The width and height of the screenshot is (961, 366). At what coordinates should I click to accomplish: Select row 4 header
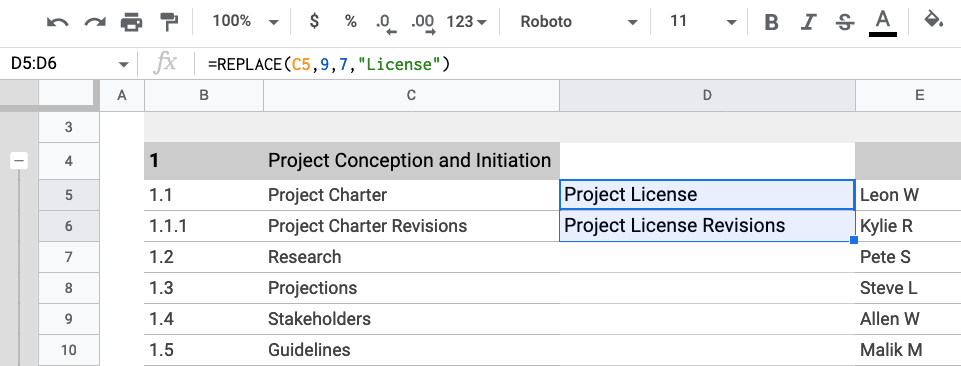tap(69, 161)
